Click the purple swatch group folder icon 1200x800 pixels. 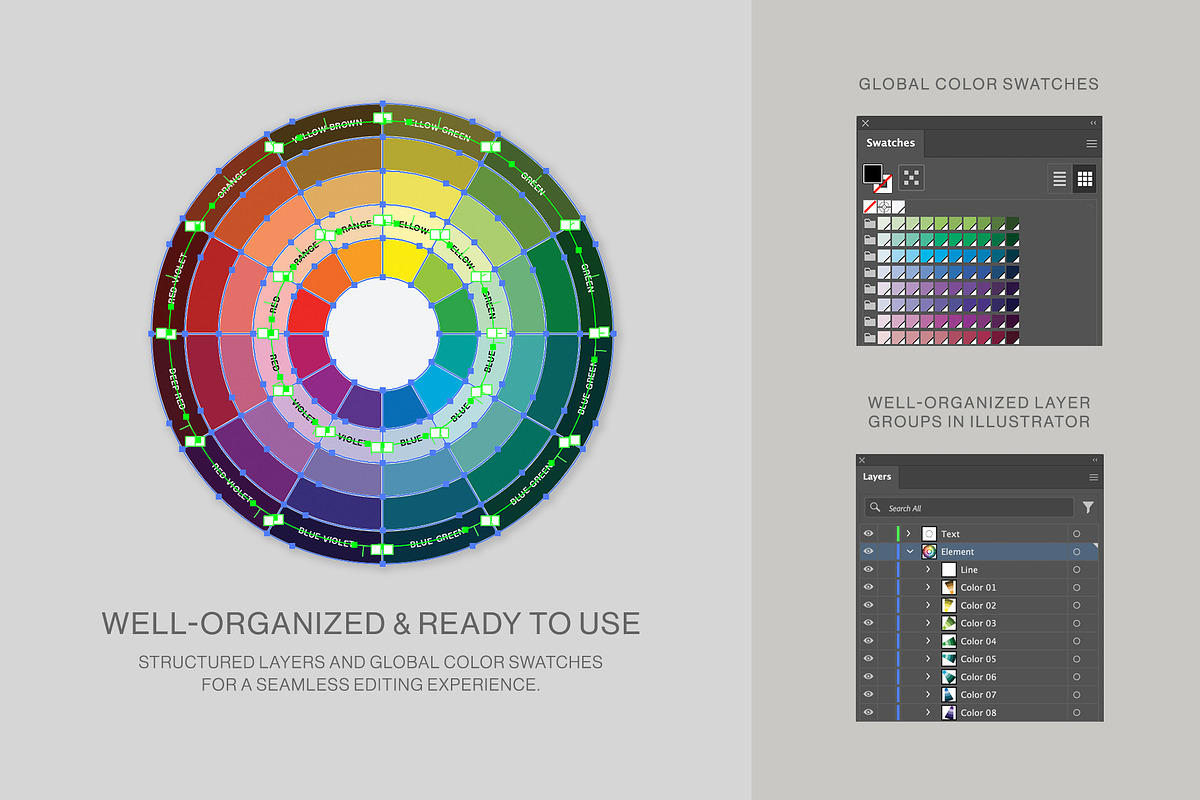pyautogui.click(x=870, y=288)
